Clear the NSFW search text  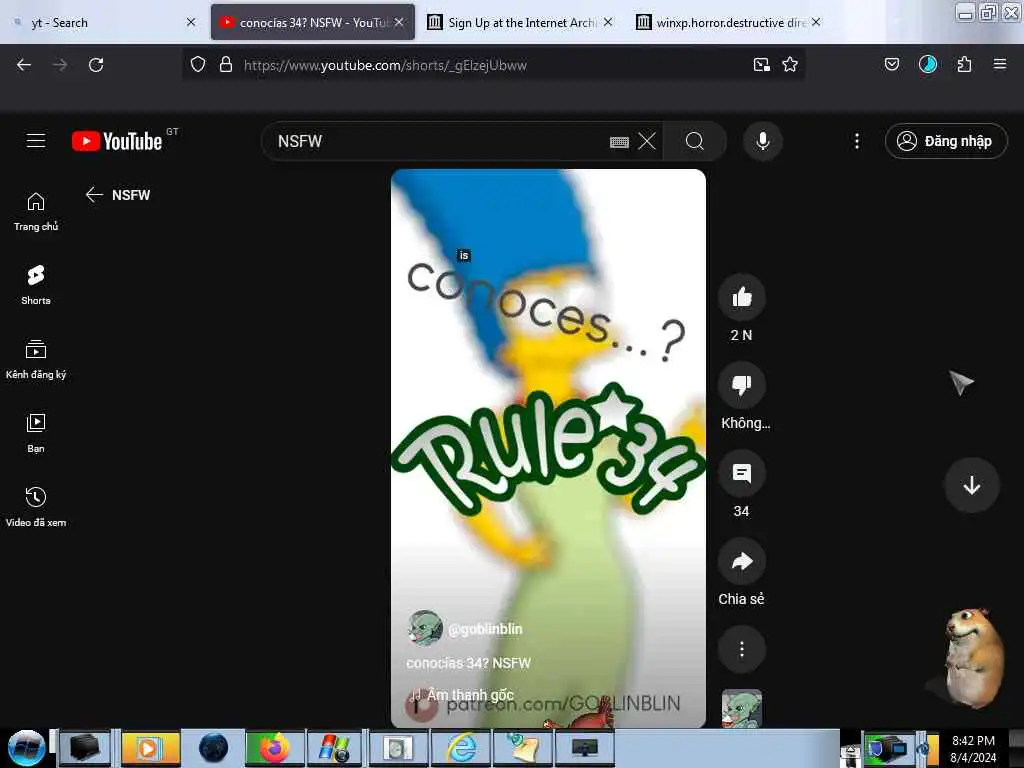pyautogui.click(x=647, y=141)
